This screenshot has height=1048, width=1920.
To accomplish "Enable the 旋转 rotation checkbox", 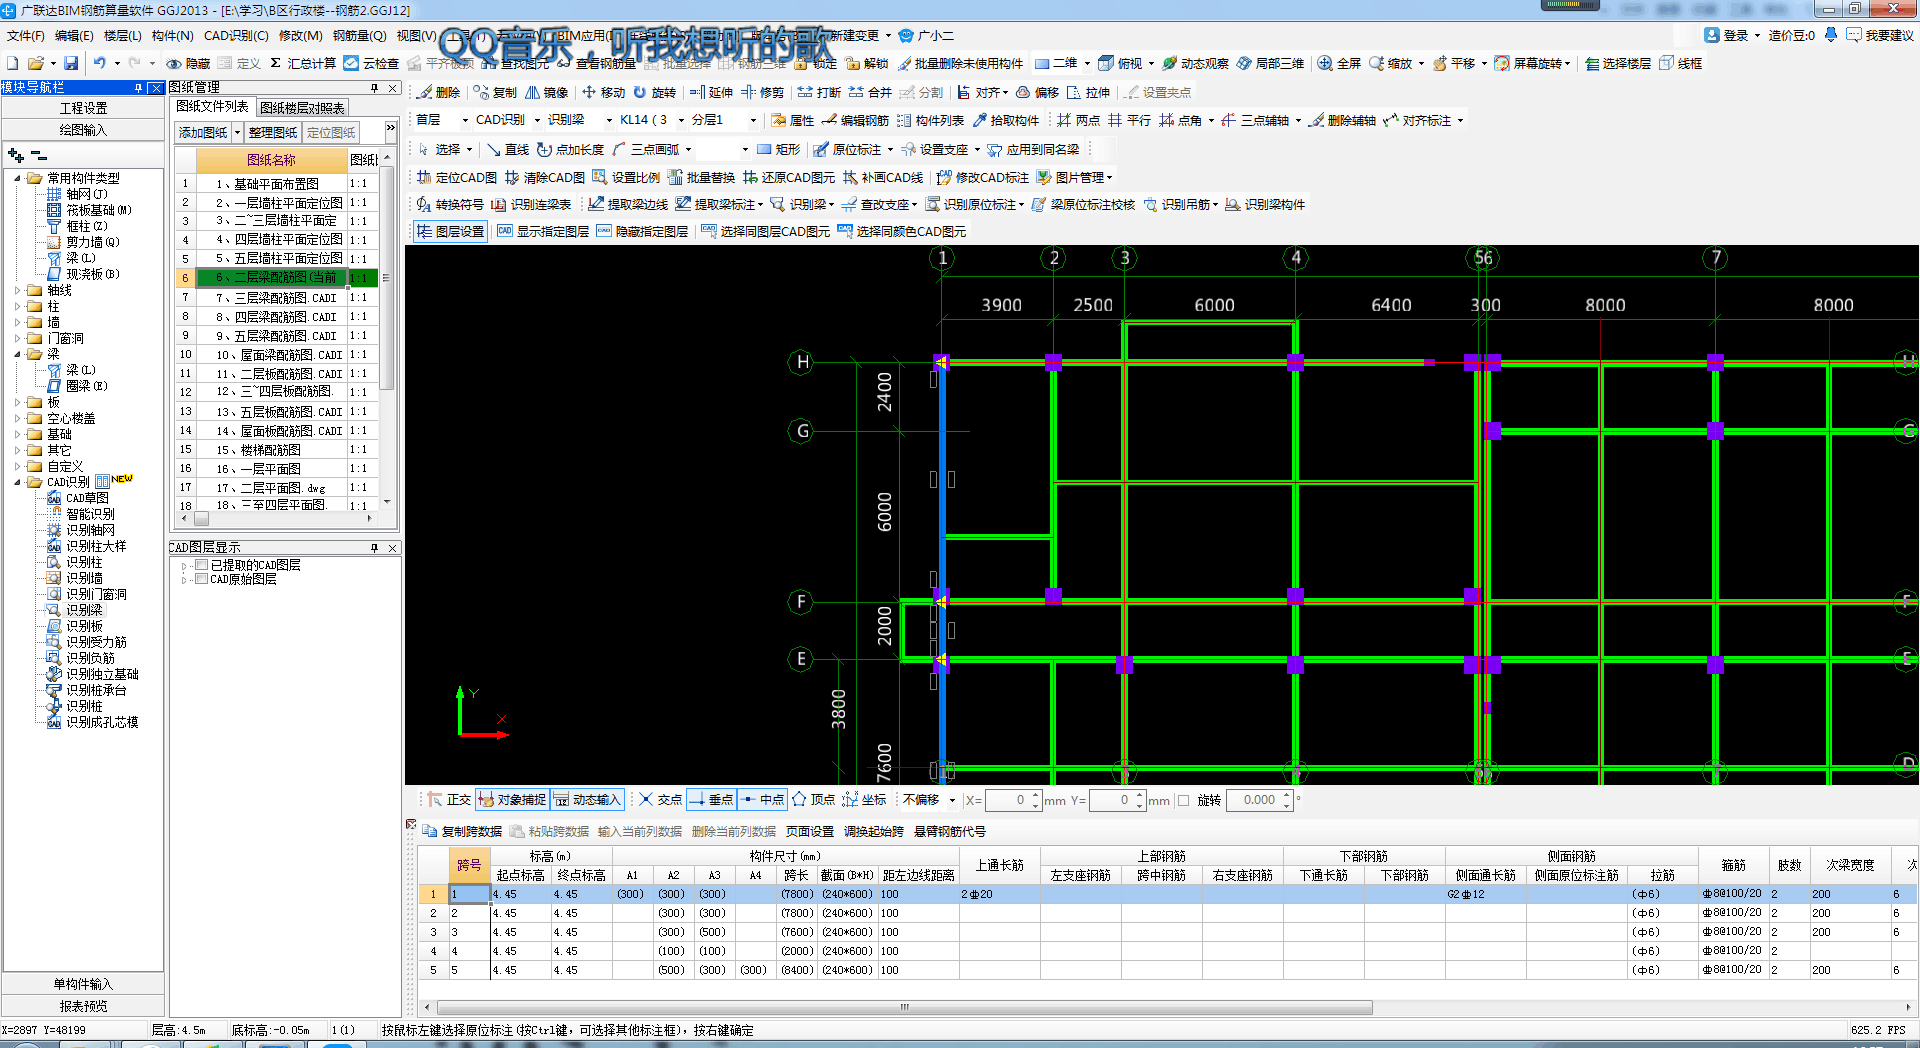I will pyautogui.click(x=1184, y=801).
